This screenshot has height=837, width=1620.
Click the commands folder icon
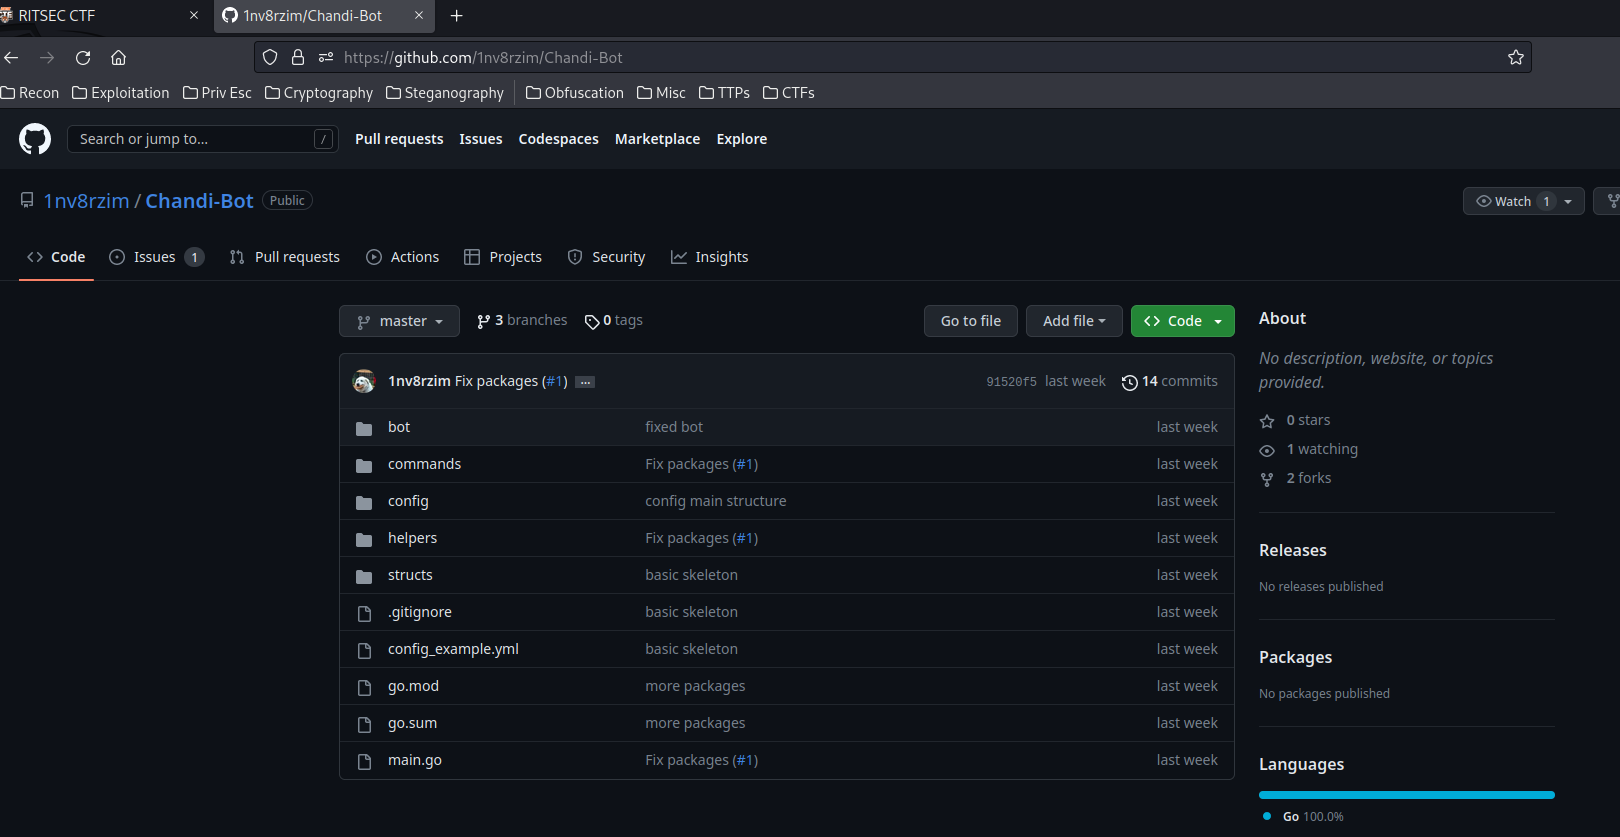pos(364,465)
